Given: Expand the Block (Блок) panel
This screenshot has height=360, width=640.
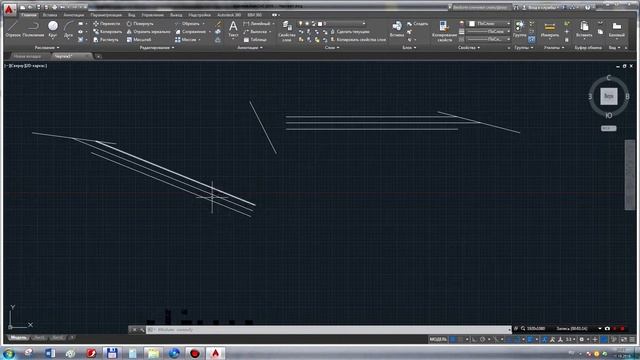Looking at the screenshot, I should pyautogui.click(x=409, y=48).
